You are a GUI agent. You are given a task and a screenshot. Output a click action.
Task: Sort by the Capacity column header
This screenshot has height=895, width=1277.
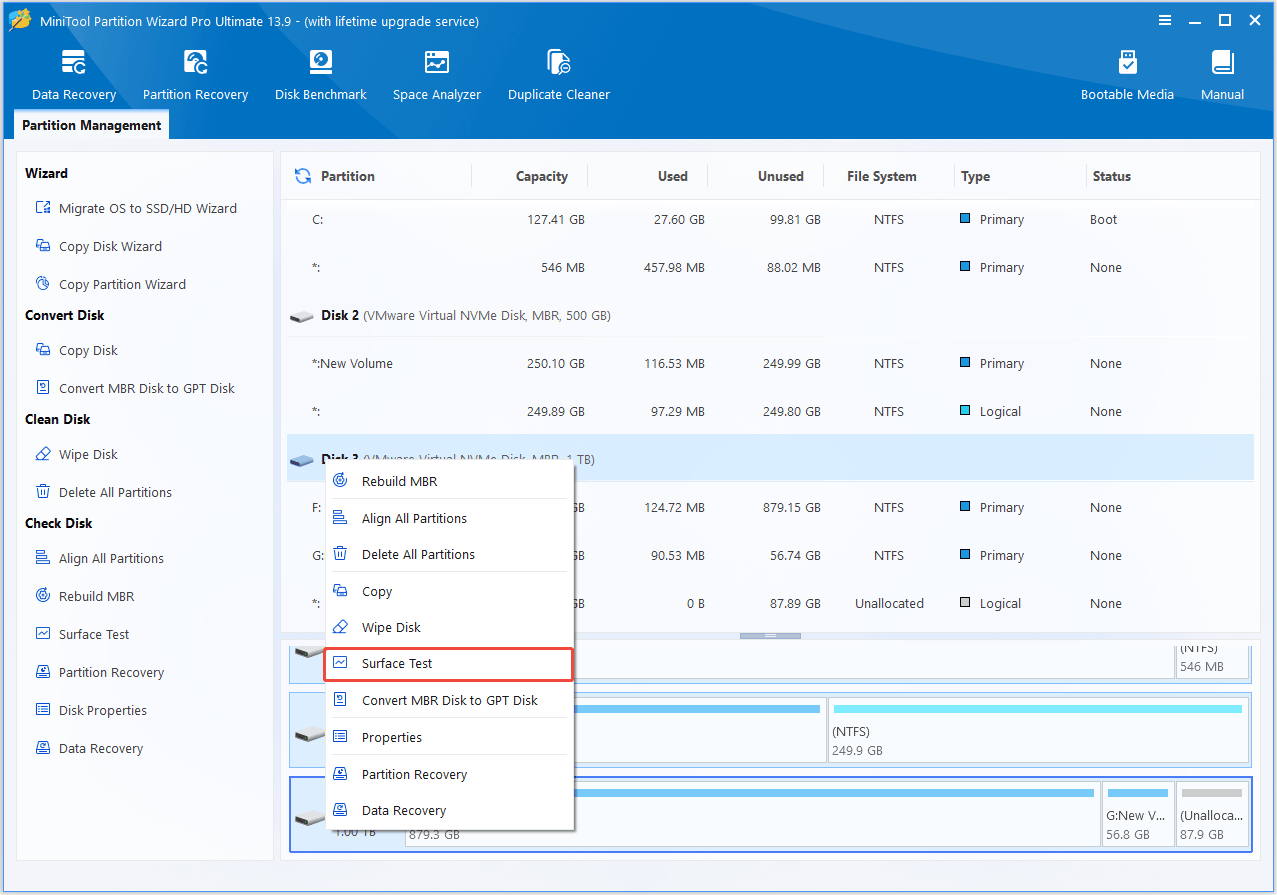542,176
